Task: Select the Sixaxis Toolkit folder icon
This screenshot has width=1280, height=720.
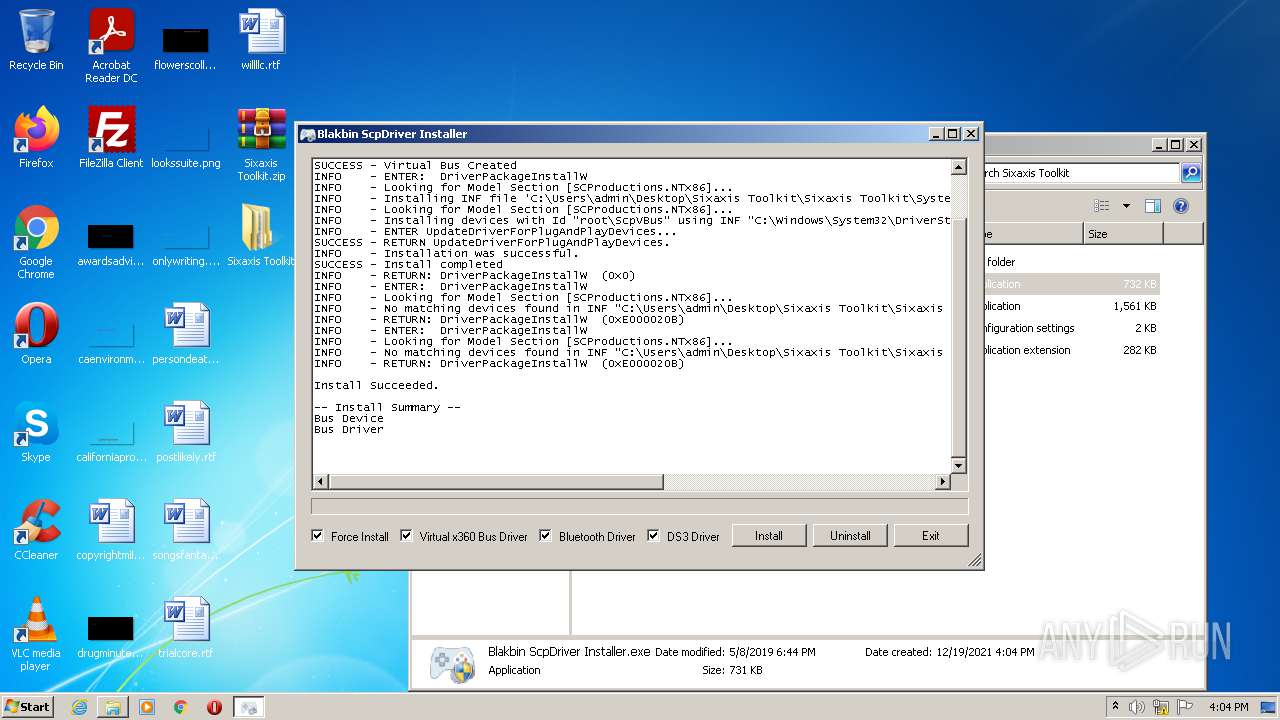Action: [x=261, y=236]
